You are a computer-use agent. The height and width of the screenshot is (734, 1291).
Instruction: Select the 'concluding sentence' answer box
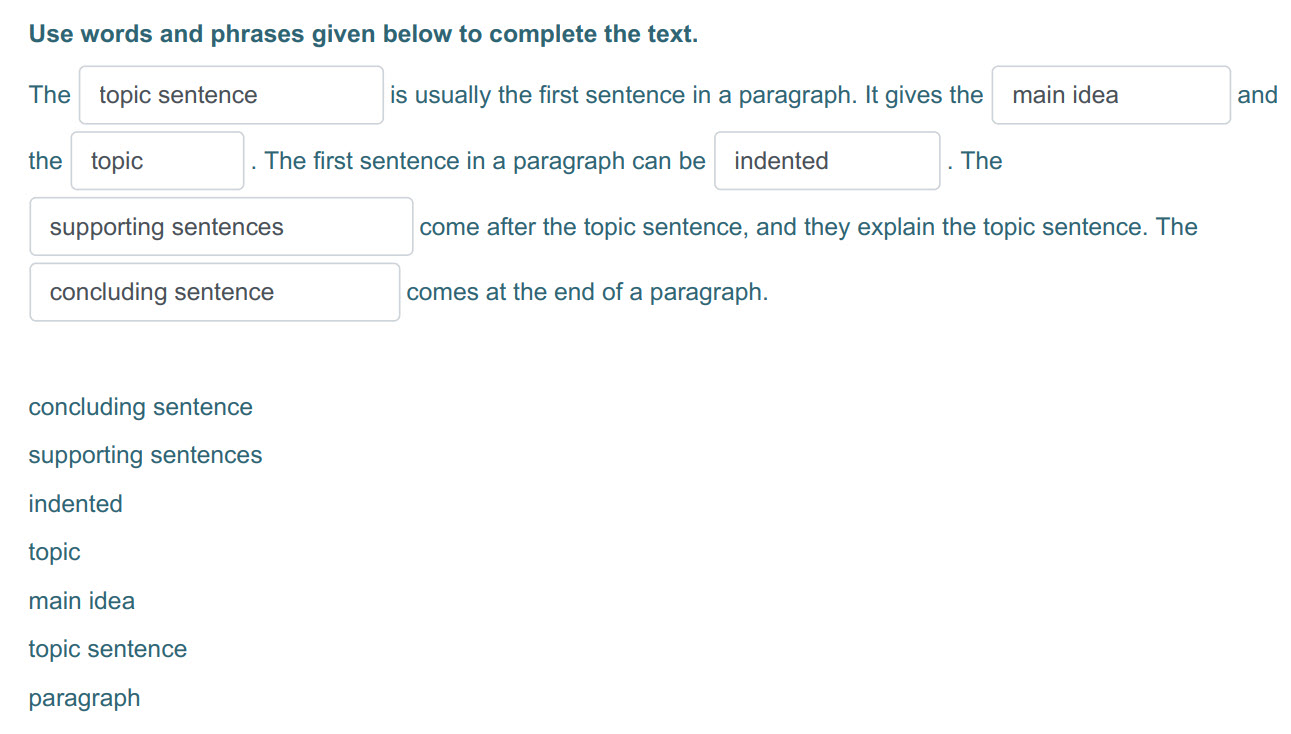(215, 292)
